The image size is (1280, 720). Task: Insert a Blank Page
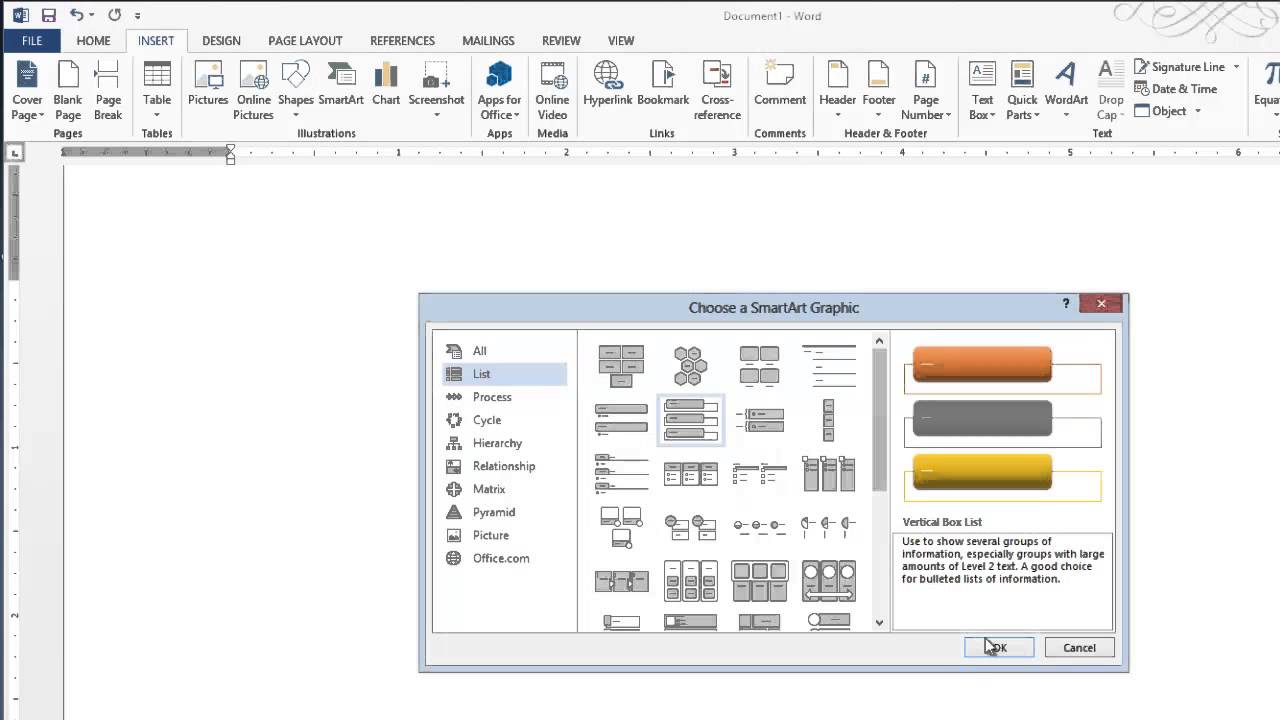pos(68,91)
